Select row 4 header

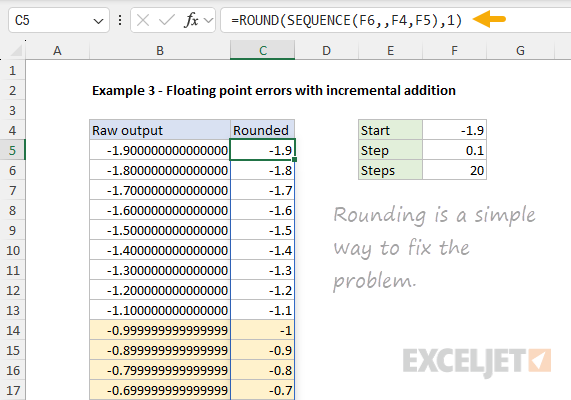point(13,130)
